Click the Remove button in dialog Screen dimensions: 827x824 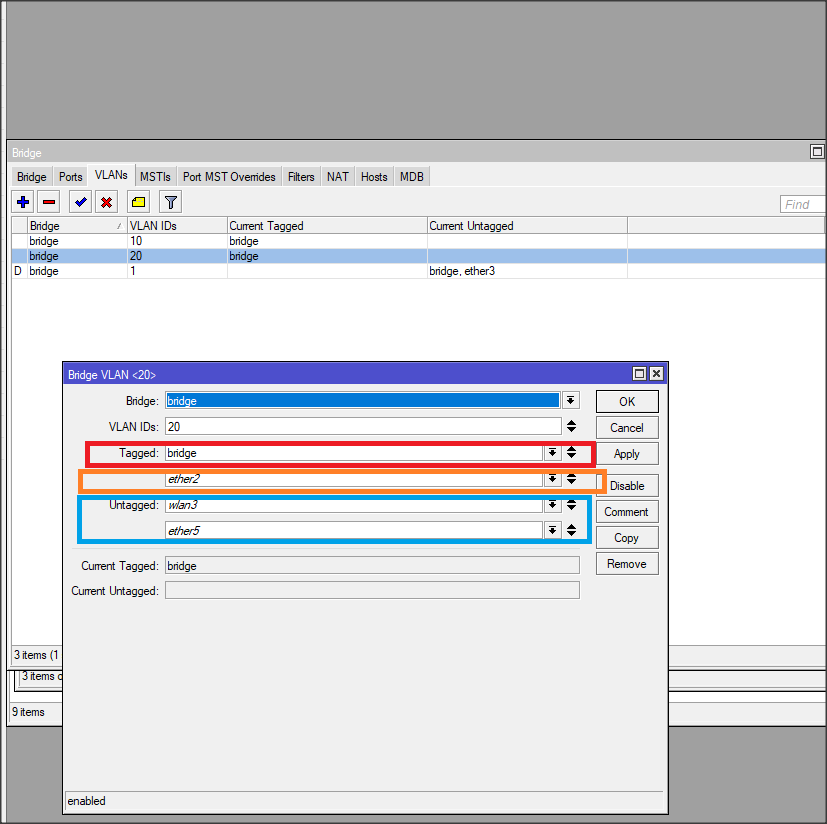click(627, 564)
